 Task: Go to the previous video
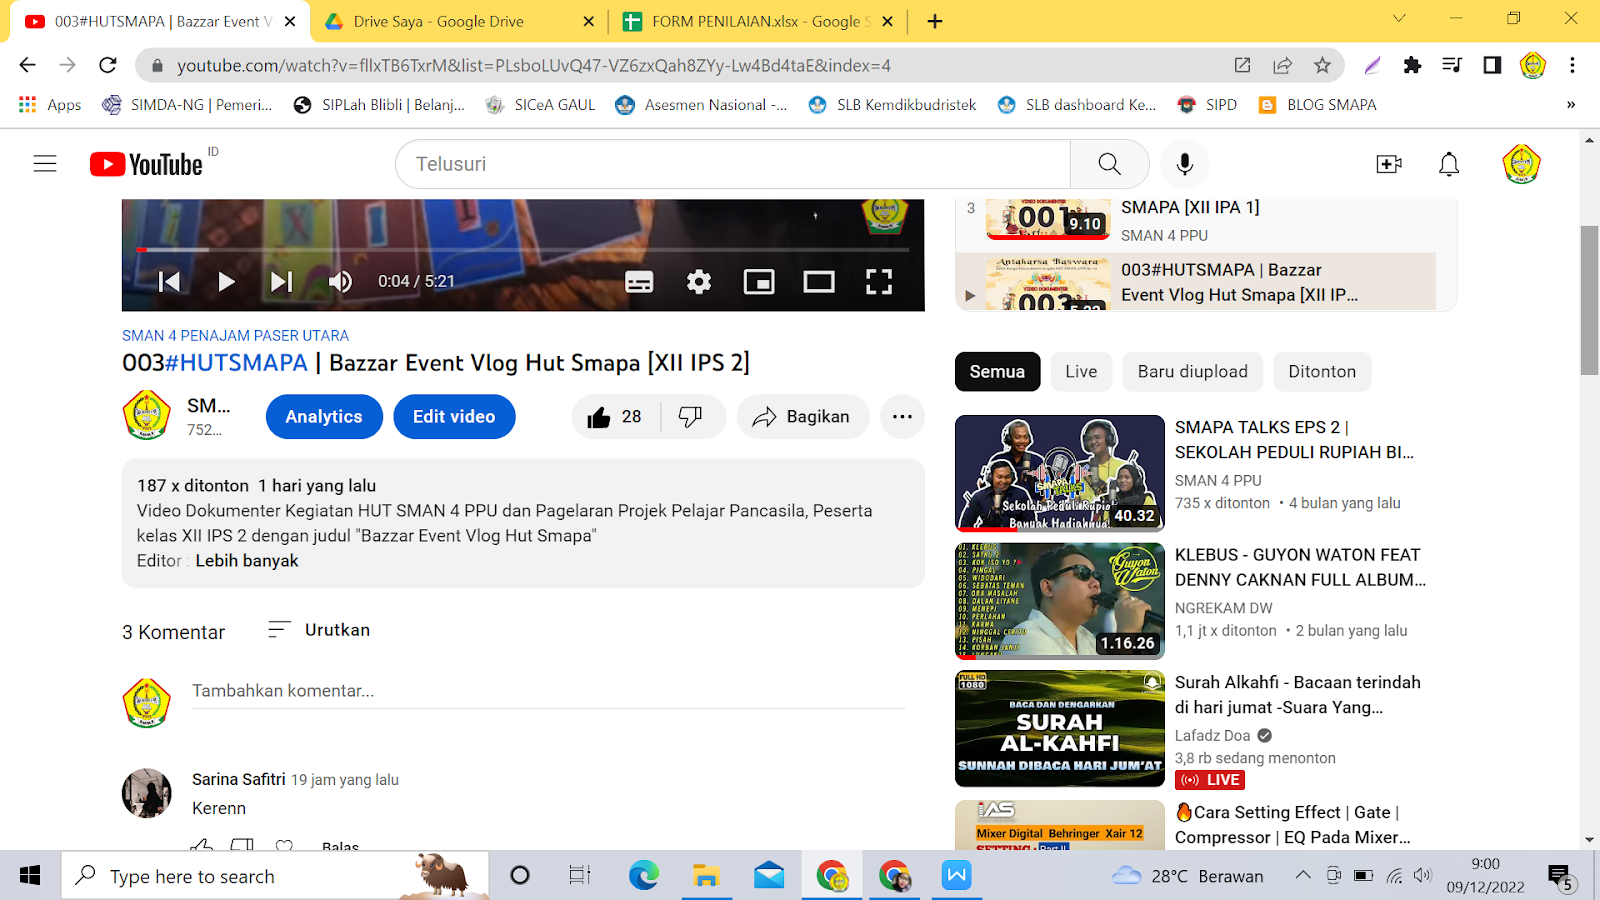point(169,282)
